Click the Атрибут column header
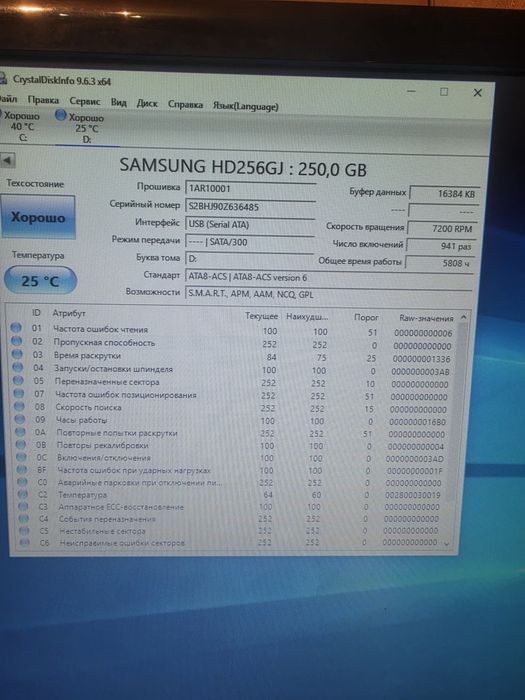This screenshot has width=525, height=700. (x=69, y=313)
